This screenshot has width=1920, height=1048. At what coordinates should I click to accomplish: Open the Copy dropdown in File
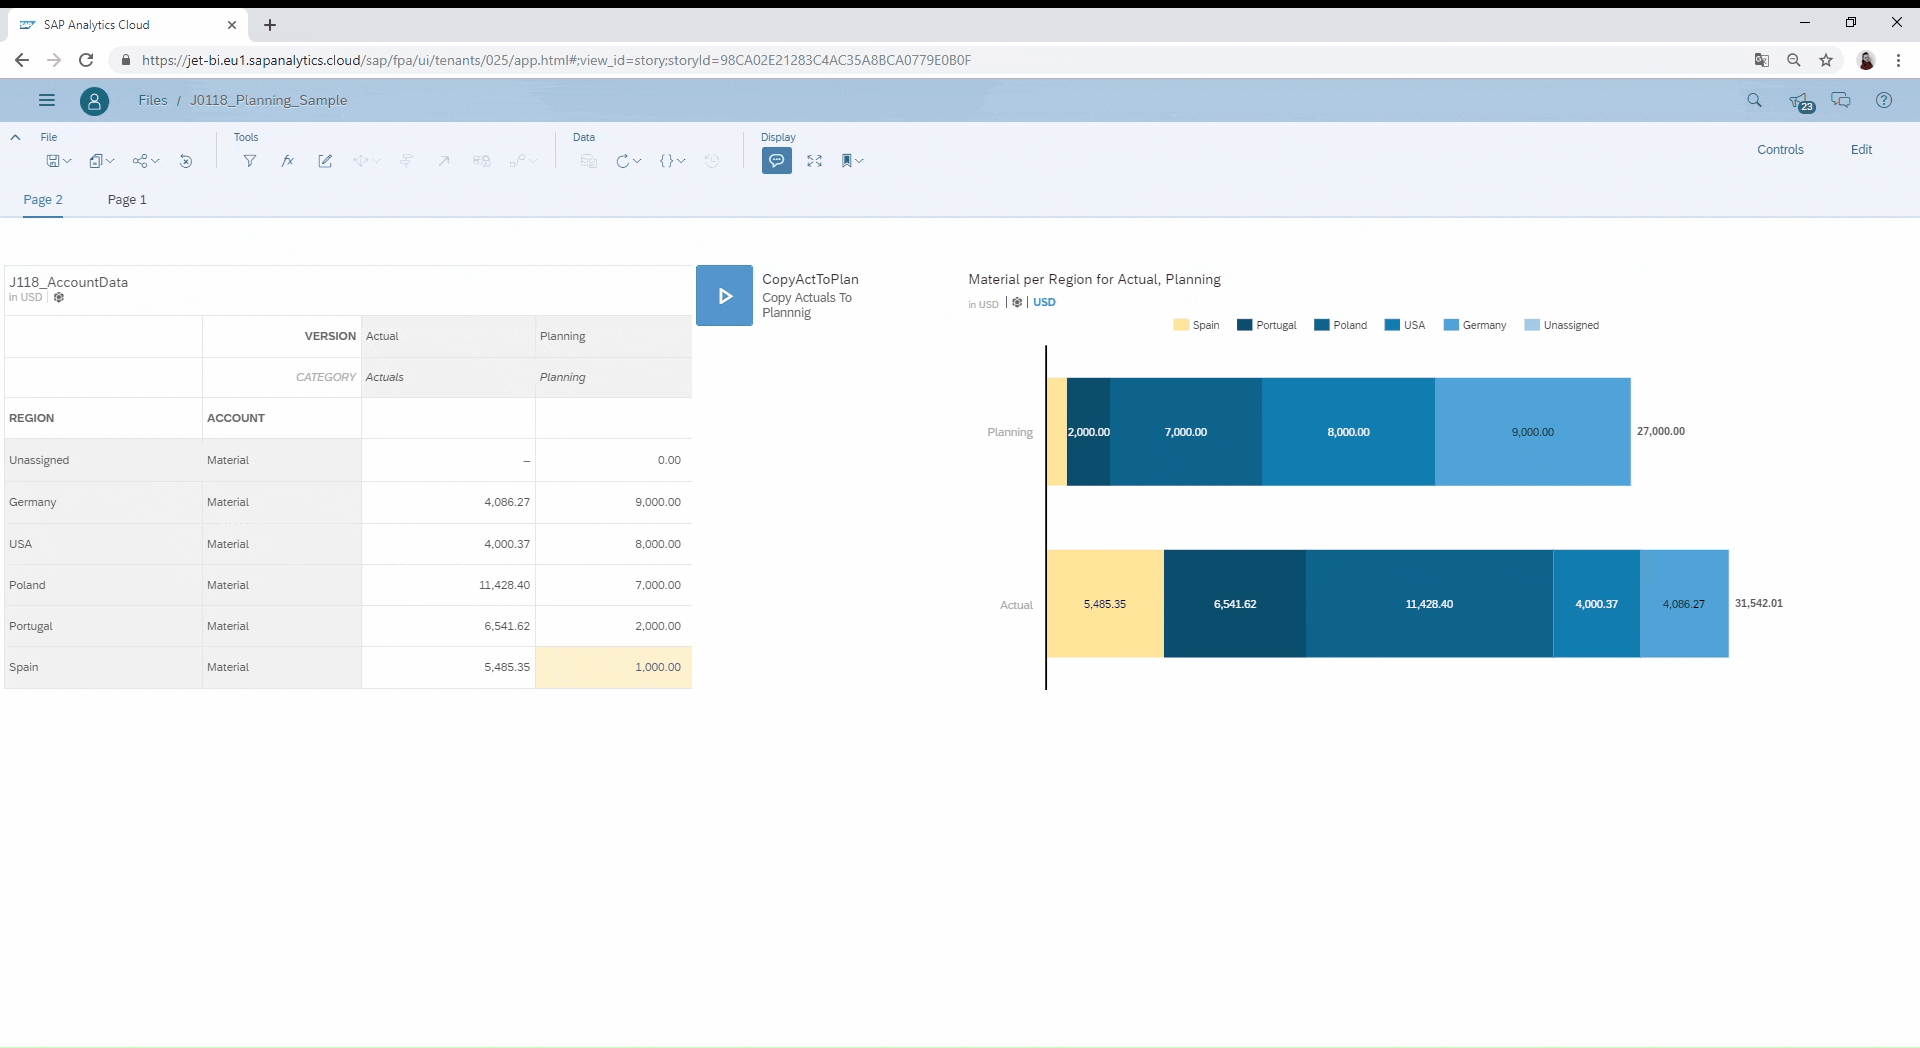(101, 161)
